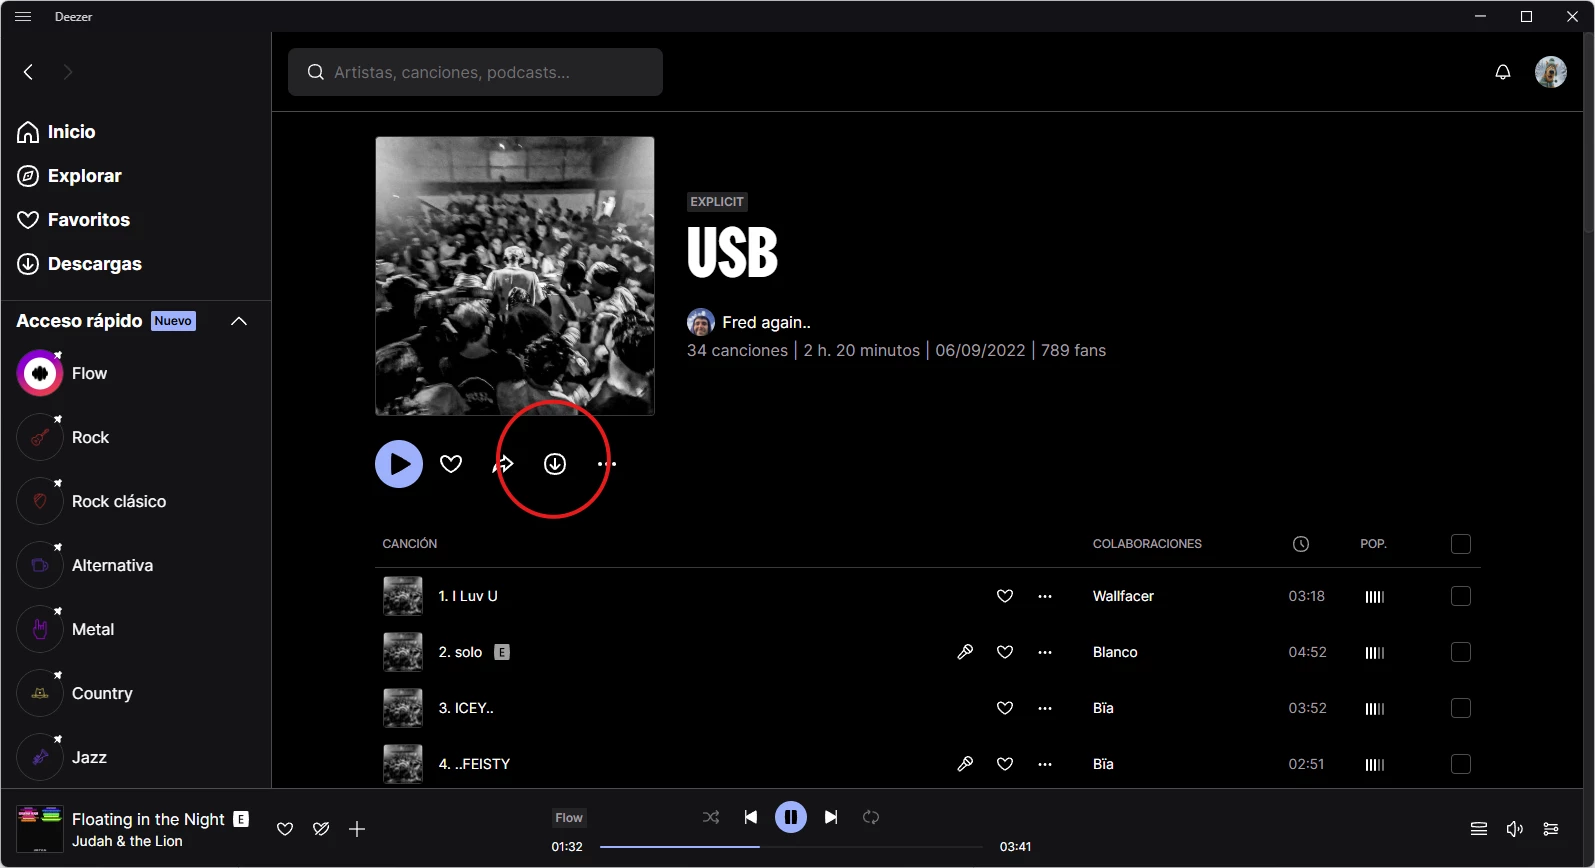This screenshot has height=868, width=1595.
Task: Add USB album to favorites
Action: [451, 464]
